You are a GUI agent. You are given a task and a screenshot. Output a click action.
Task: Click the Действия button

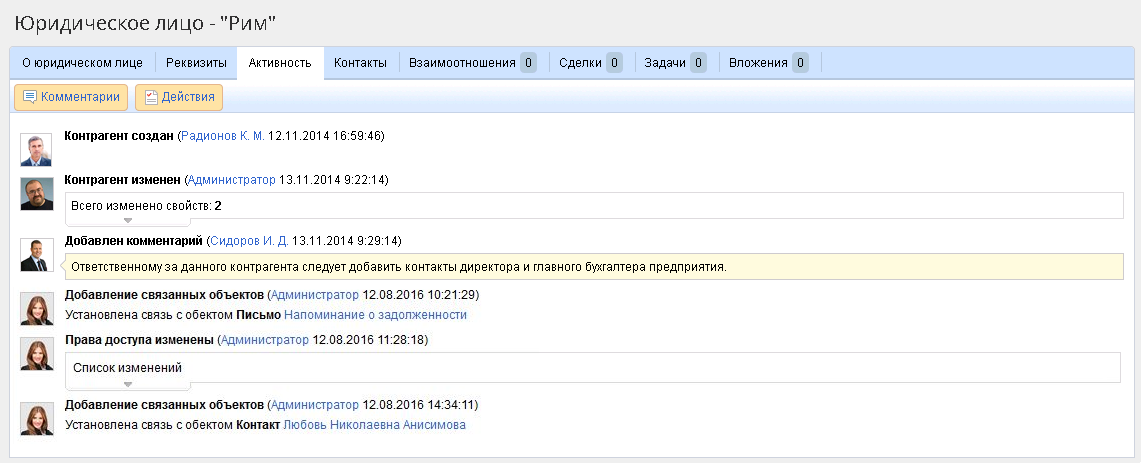tap(179, 97)
